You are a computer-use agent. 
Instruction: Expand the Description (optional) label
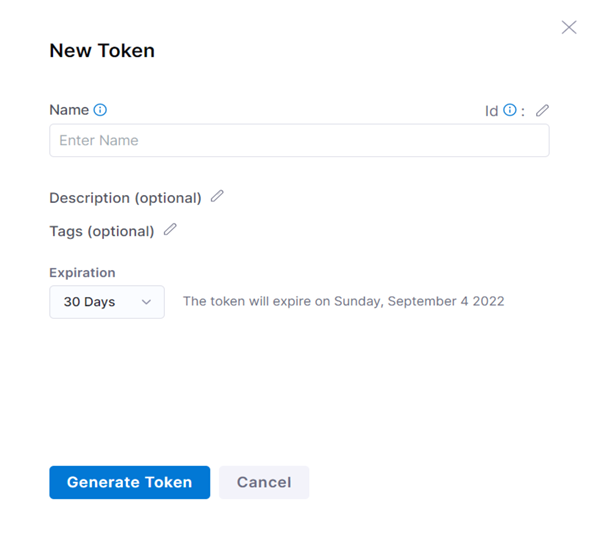click(125, 198)
